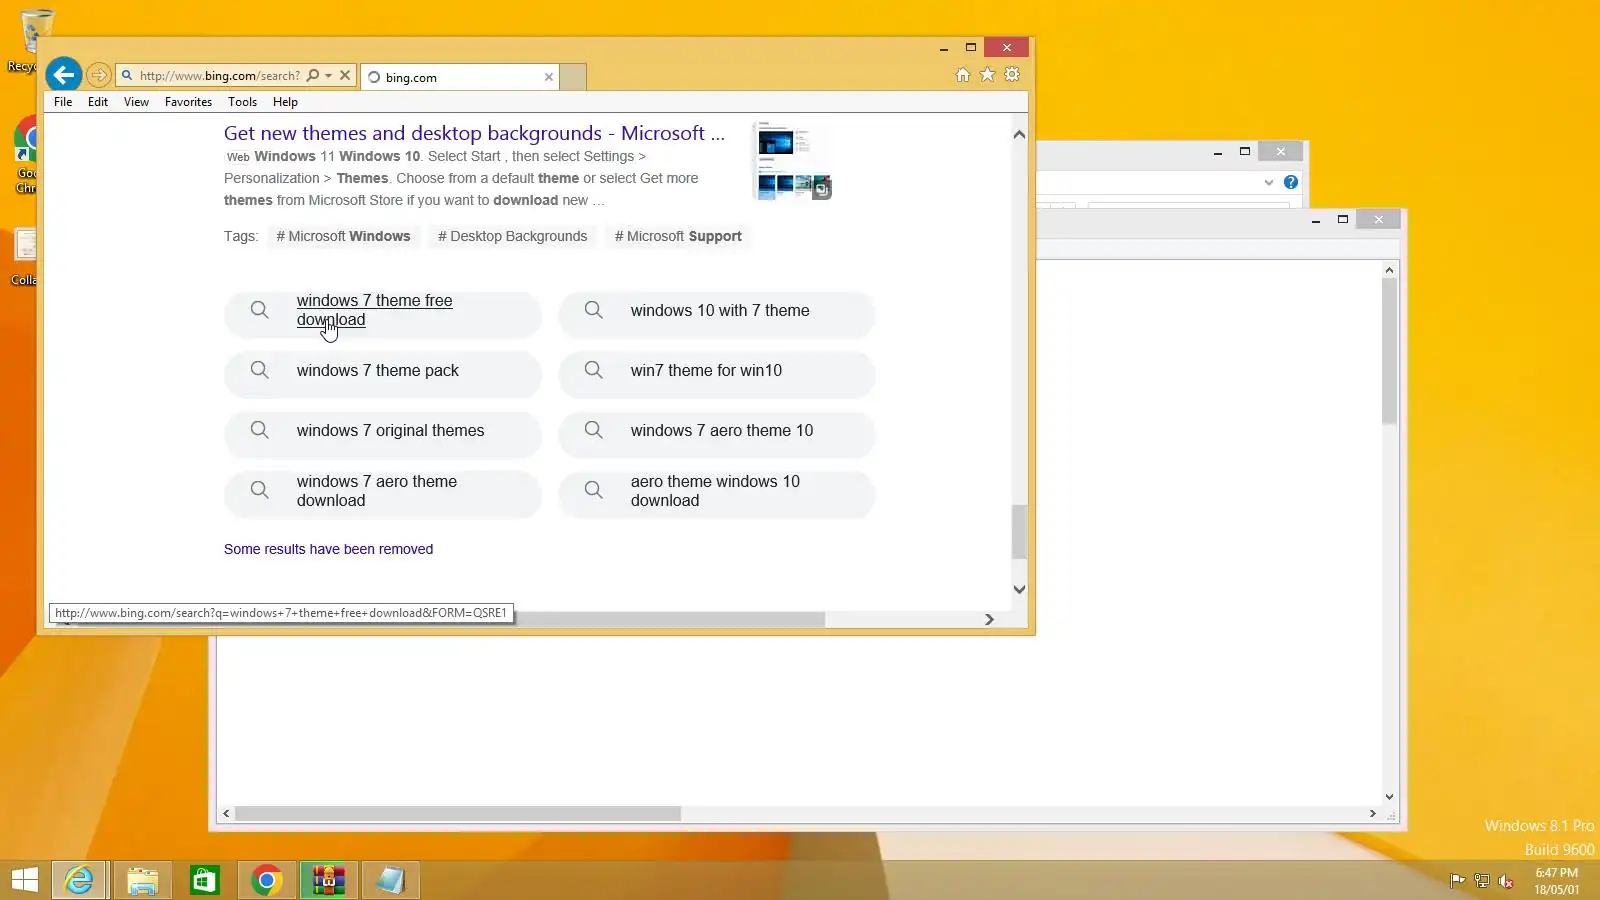Click the IE forward arrow button

(x=98, y=75)
